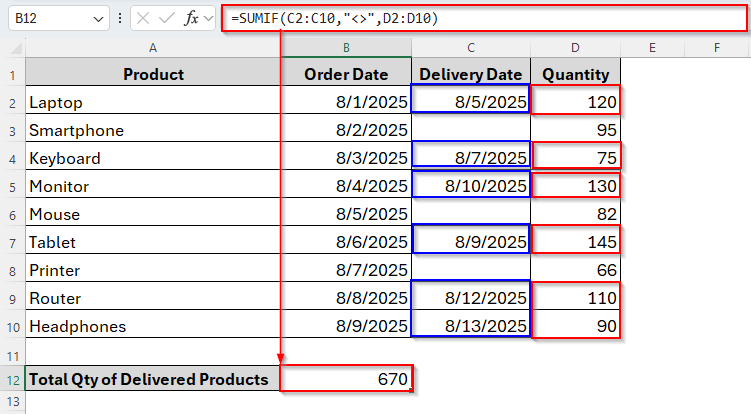Select column D header
The image size is (751, 414).
[x=575, y=47]
